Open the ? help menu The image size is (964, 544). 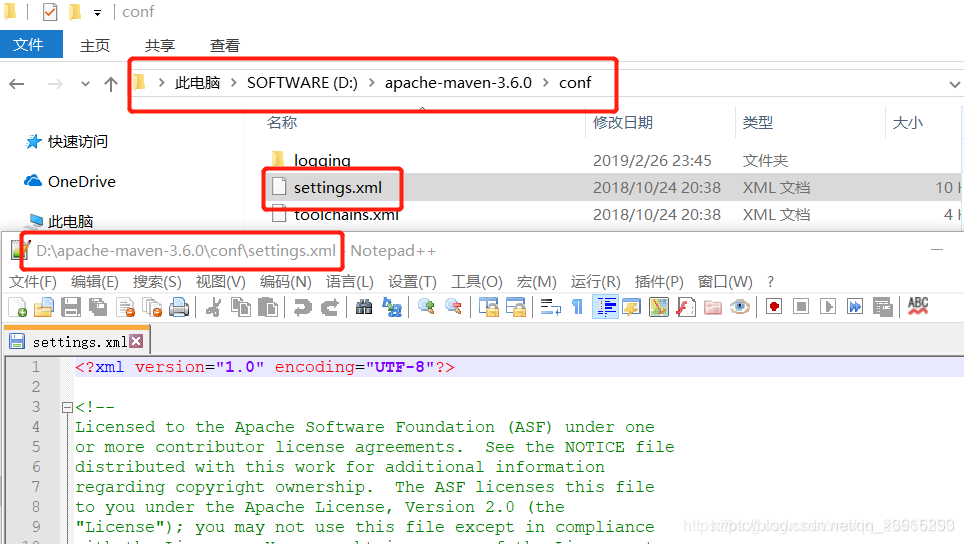coord(770,282)
